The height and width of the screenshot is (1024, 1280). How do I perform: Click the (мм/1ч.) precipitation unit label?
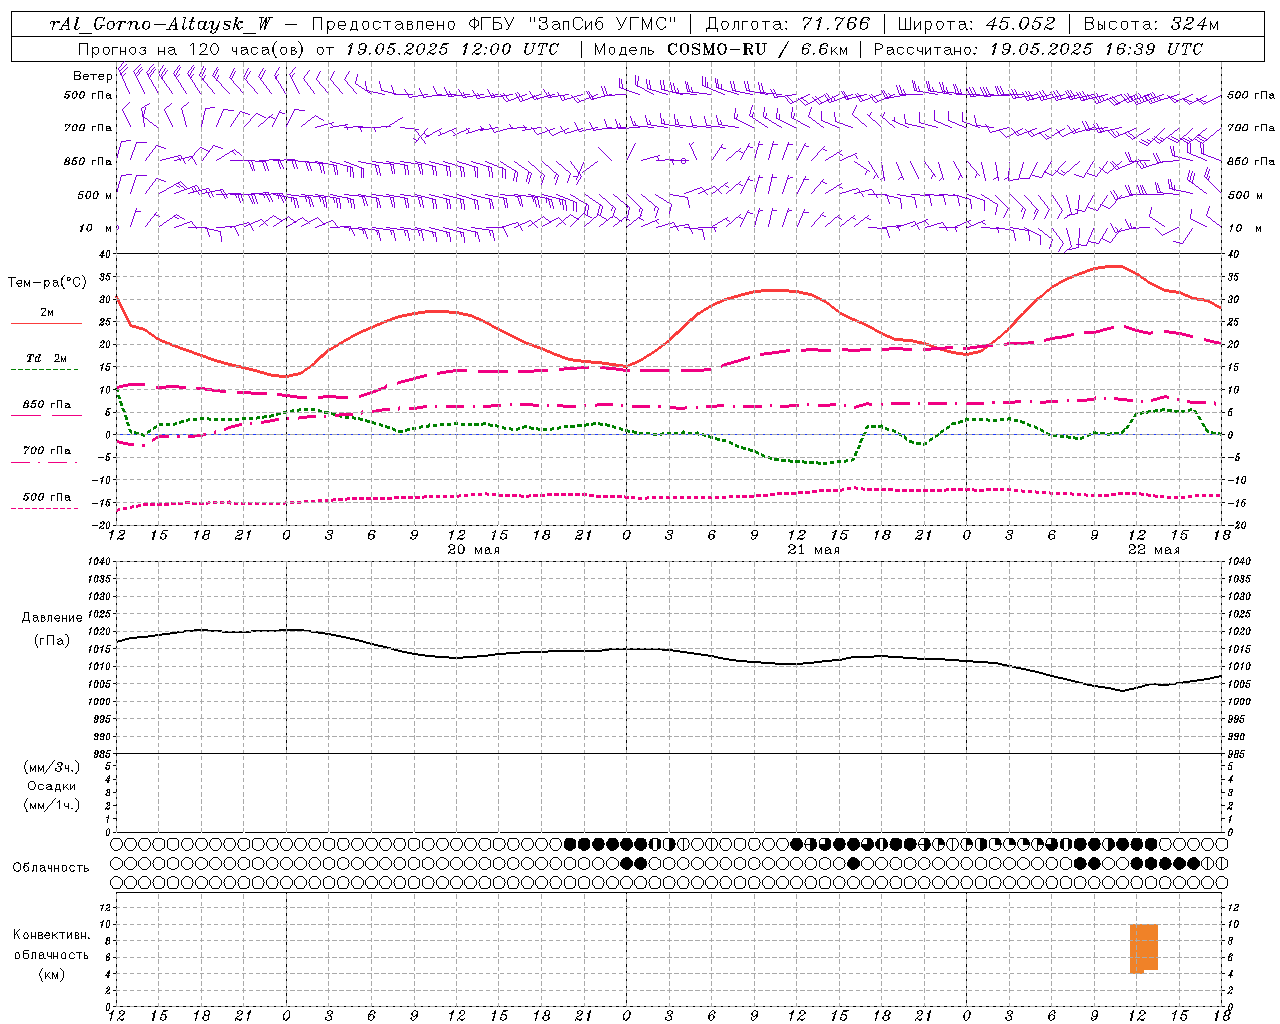[x=51, y=805]
